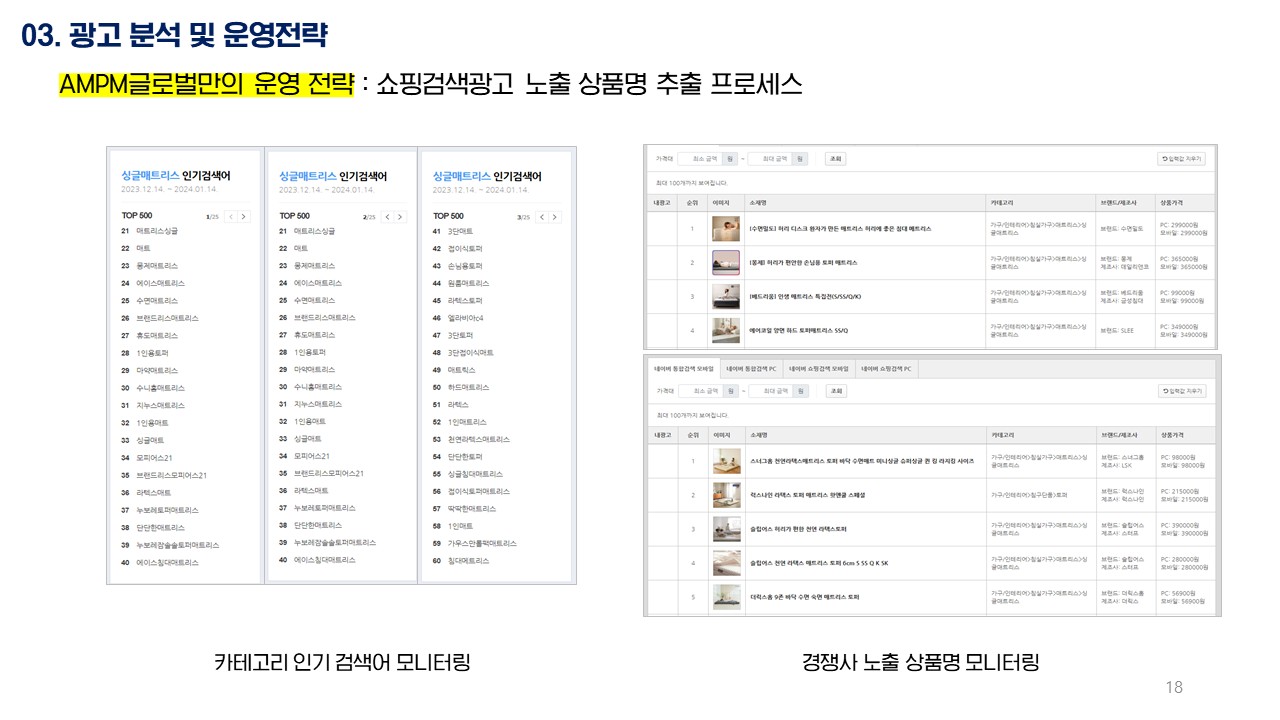The width and height of the screenshot is (1280, 720).
Task: Go to next page in second keyword panel
Action: tap(401, 216)
